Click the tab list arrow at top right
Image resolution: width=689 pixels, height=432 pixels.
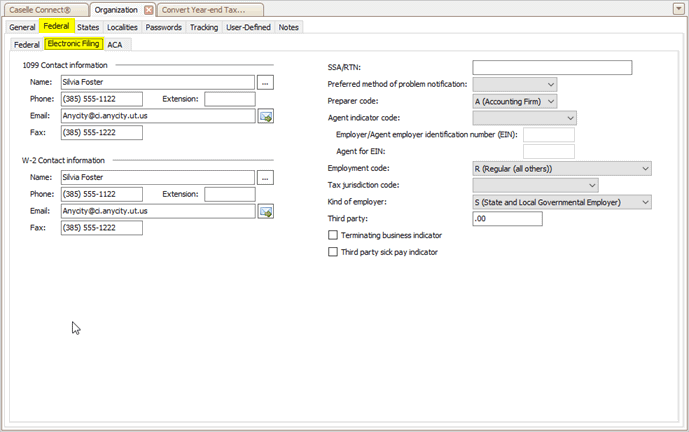(678, 9)
